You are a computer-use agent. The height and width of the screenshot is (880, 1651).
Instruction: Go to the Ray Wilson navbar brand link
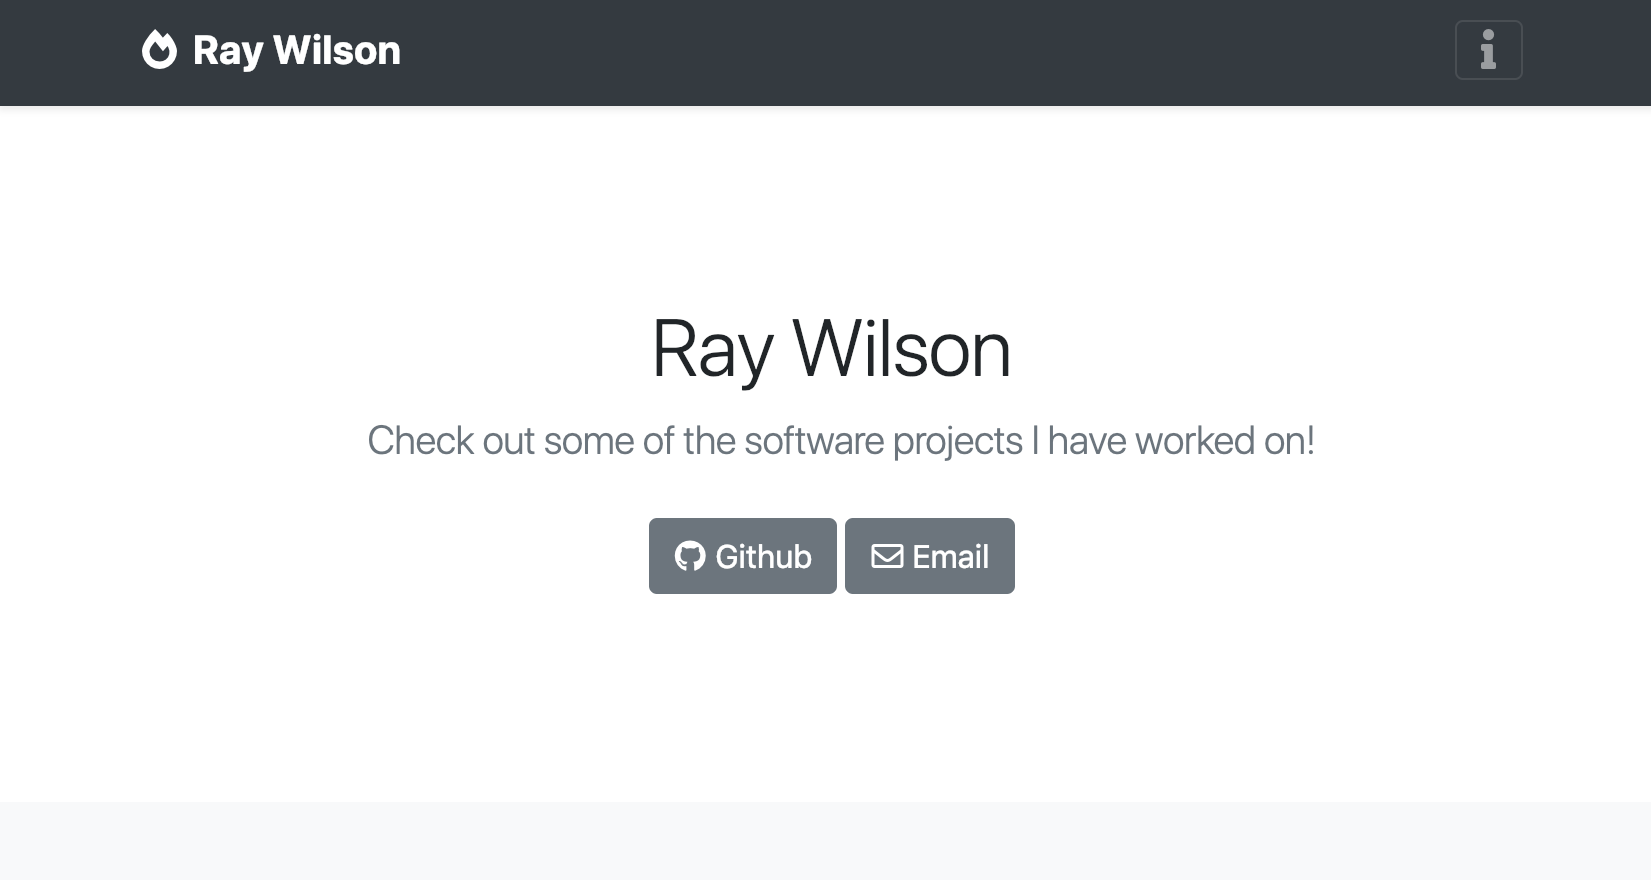click(271, 50)
